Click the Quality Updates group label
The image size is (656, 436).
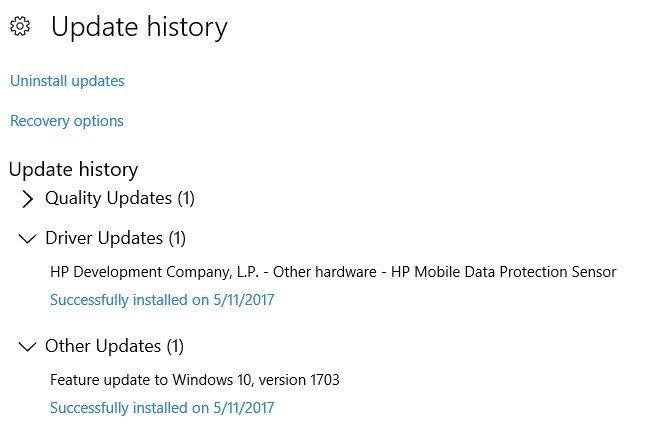pos(108,198)
